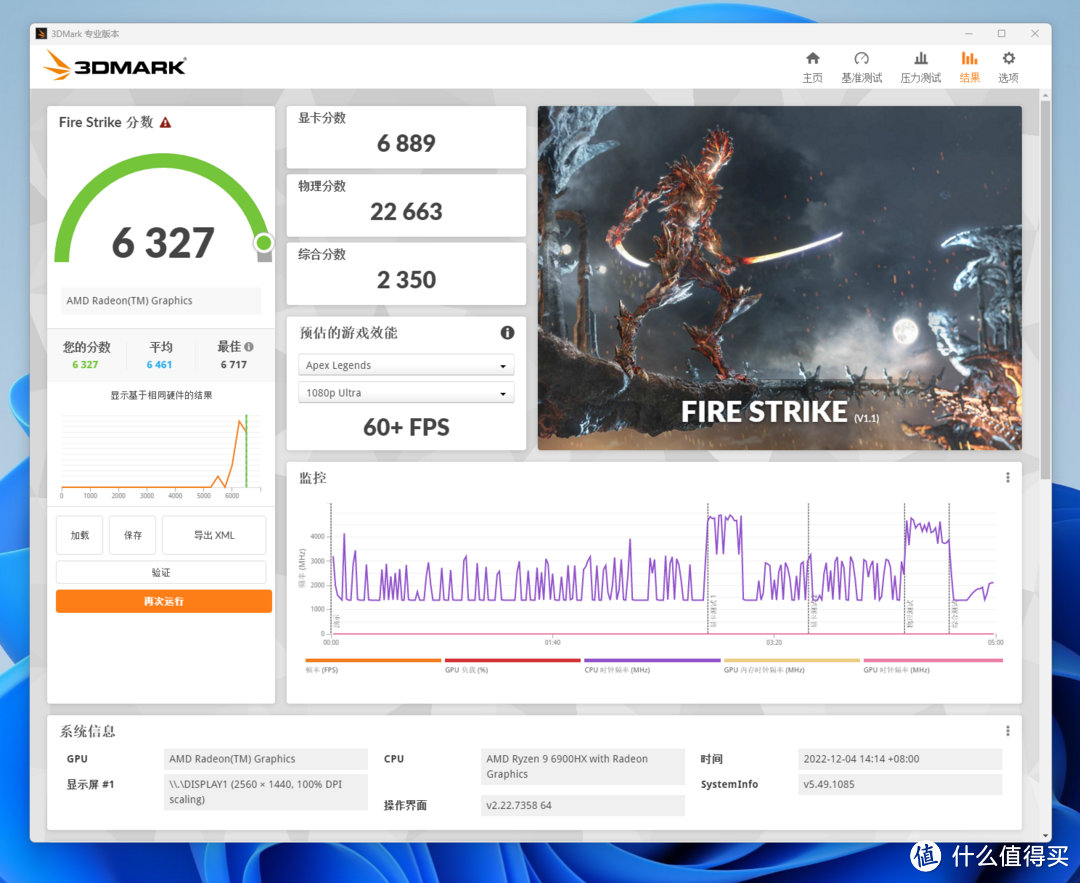
Task: Click the SystemInfo value v5.49.1085
Action: [x=900, y=785]
